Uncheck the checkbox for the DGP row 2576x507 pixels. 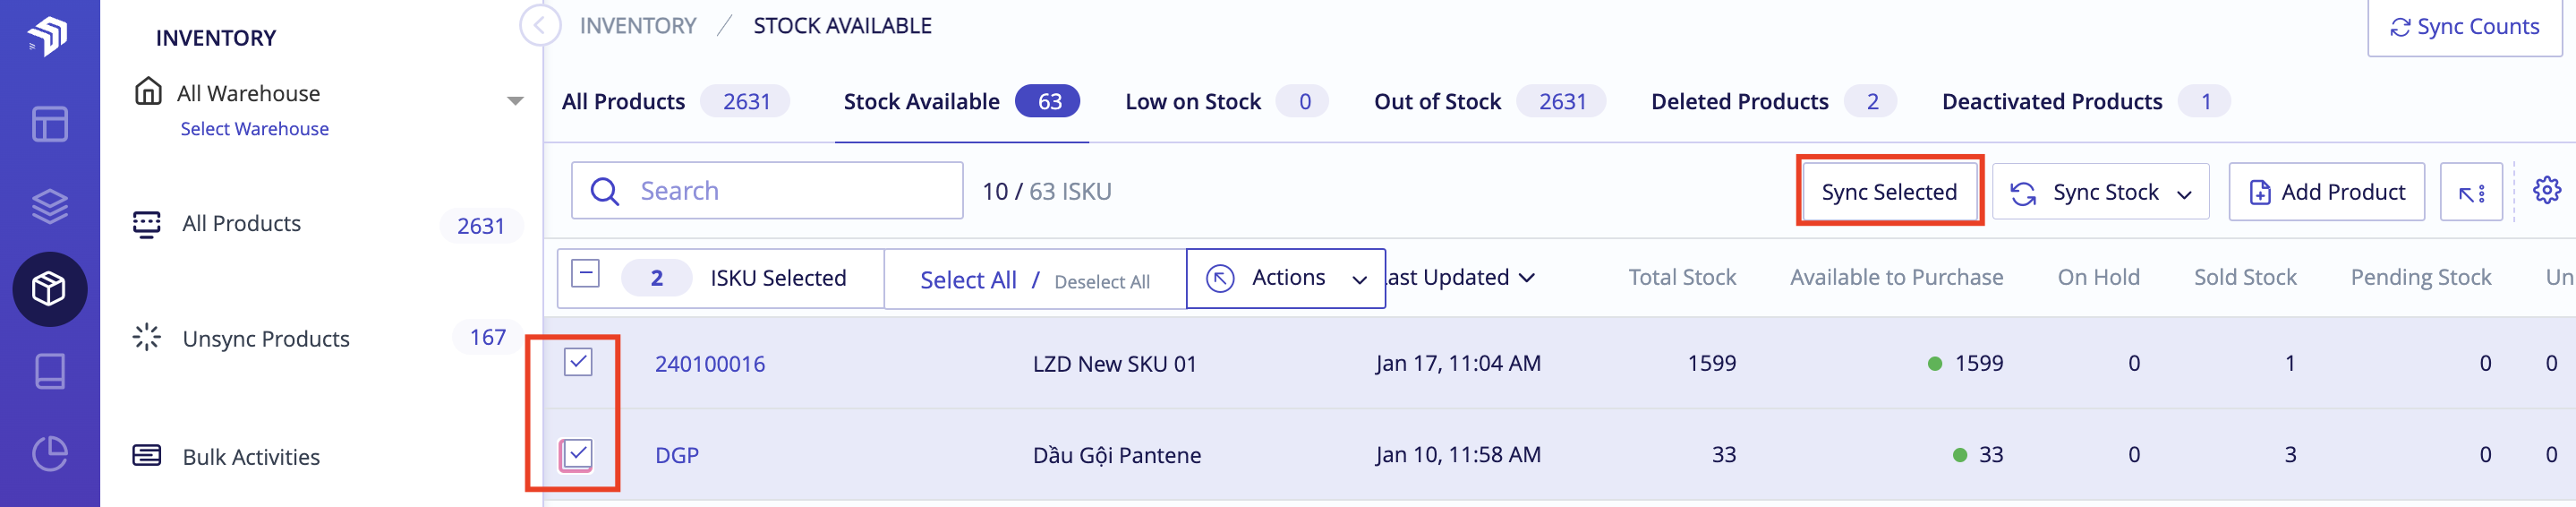[x=578, y=454]
